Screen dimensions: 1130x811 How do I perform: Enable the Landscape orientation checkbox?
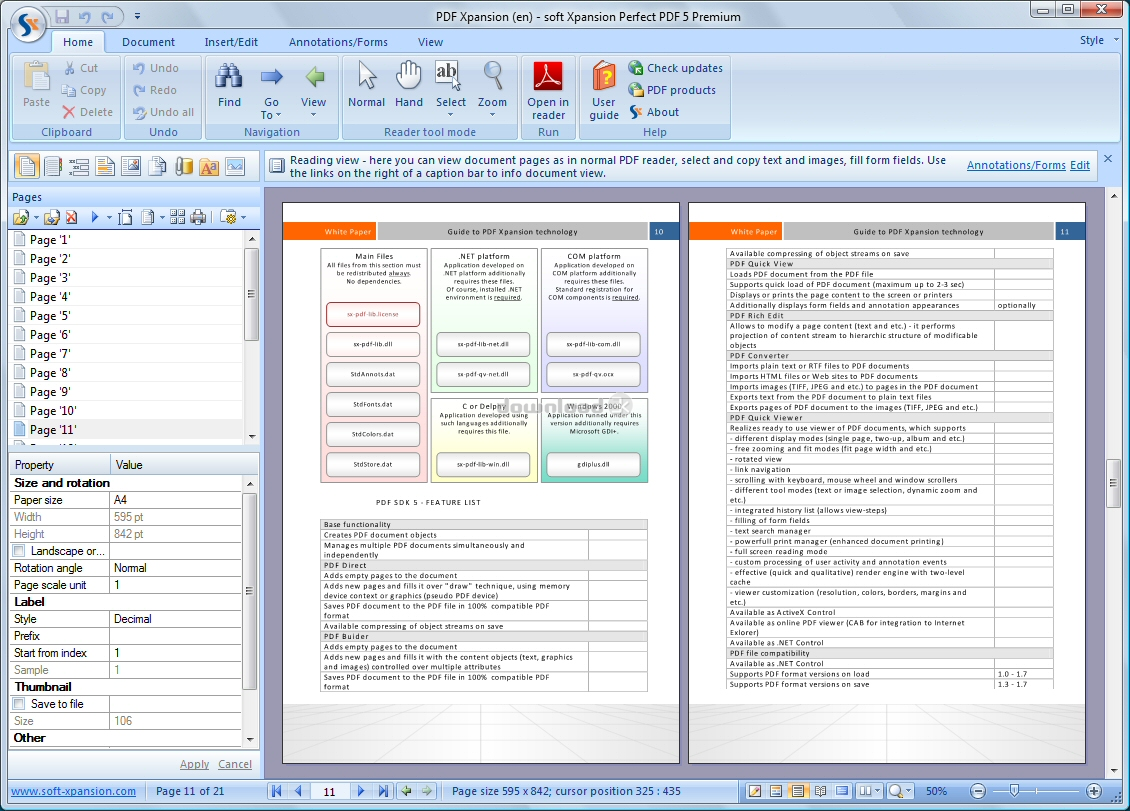[x=19, y=551]
